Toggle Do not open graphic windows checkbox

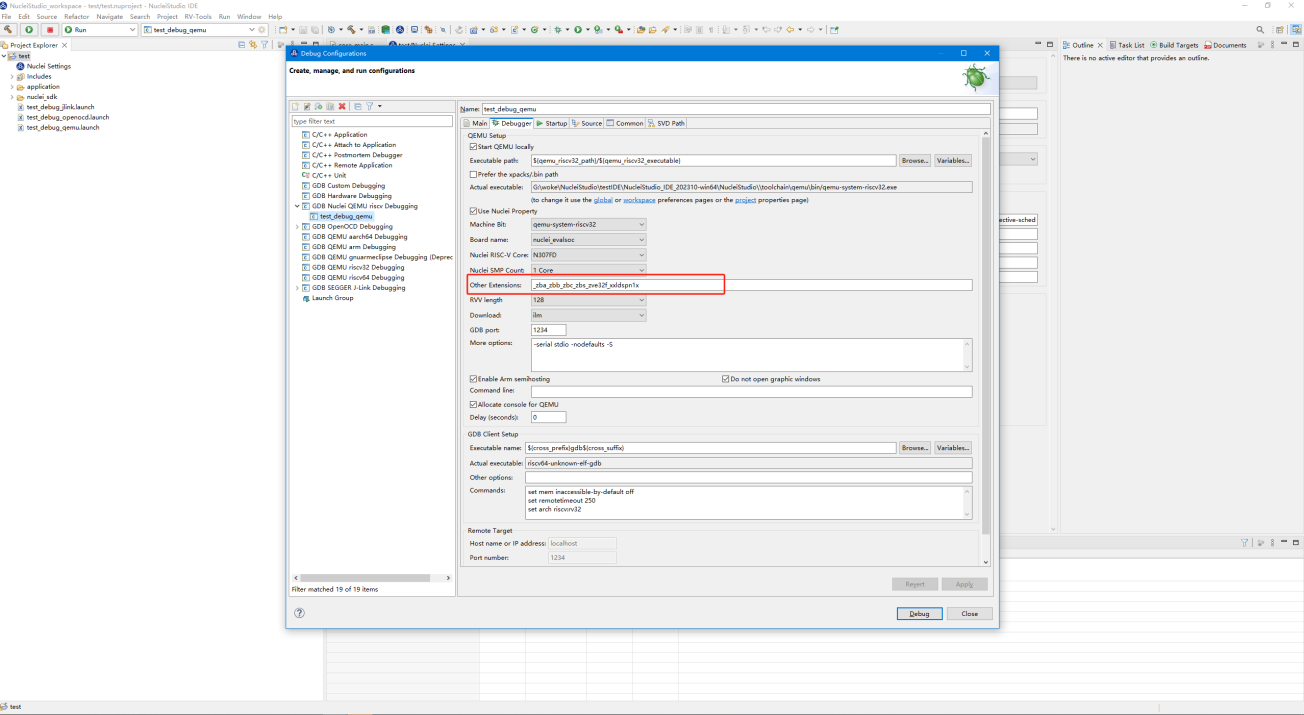726,379
